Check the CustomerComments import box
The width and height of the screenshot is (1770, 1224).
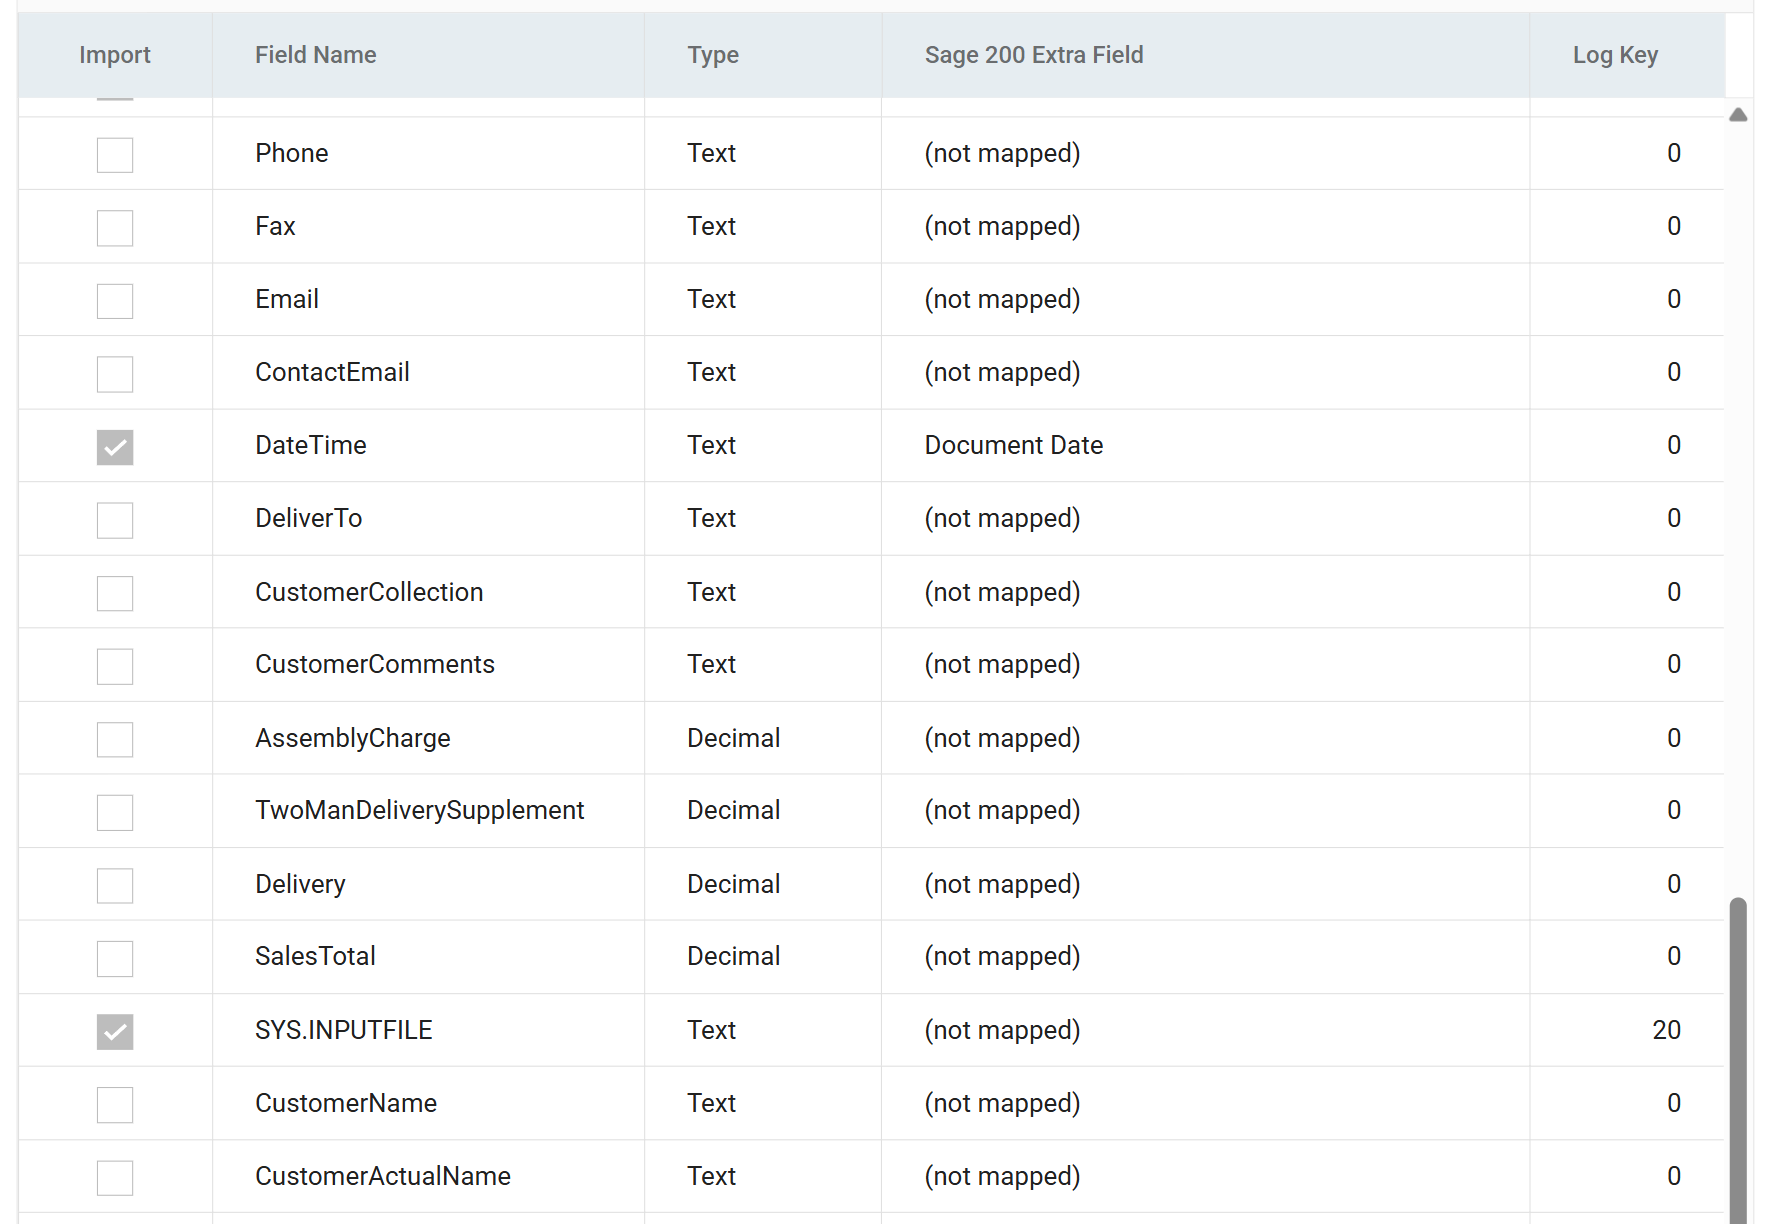[x=115, y=666]
